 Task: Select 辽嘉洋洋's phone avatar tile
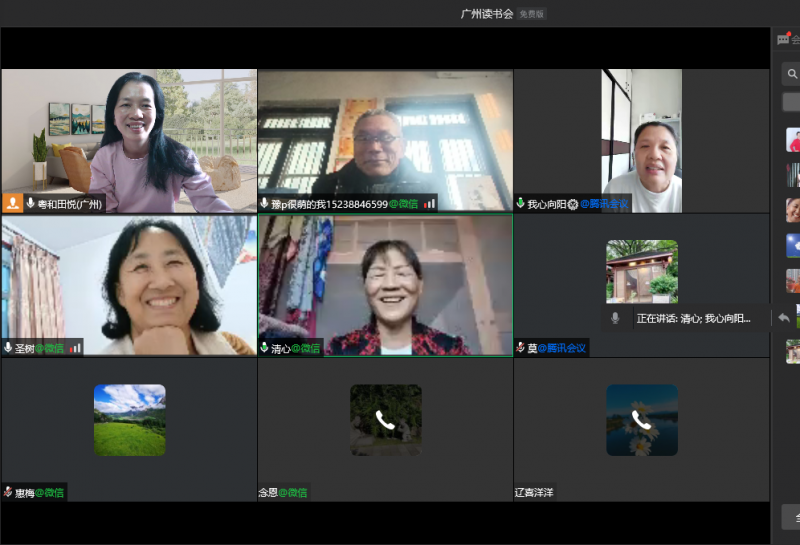coord(641,420)
